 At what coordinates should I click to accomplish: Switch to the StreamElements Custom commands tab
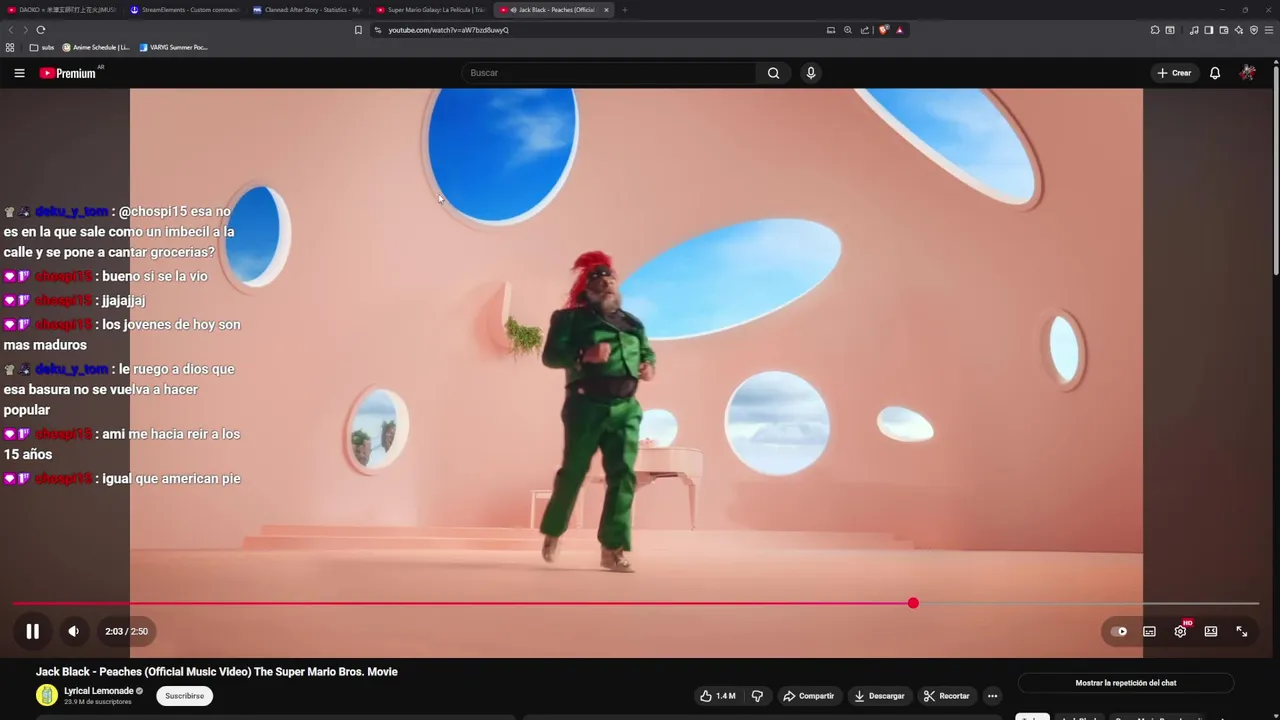pos(186,10)
